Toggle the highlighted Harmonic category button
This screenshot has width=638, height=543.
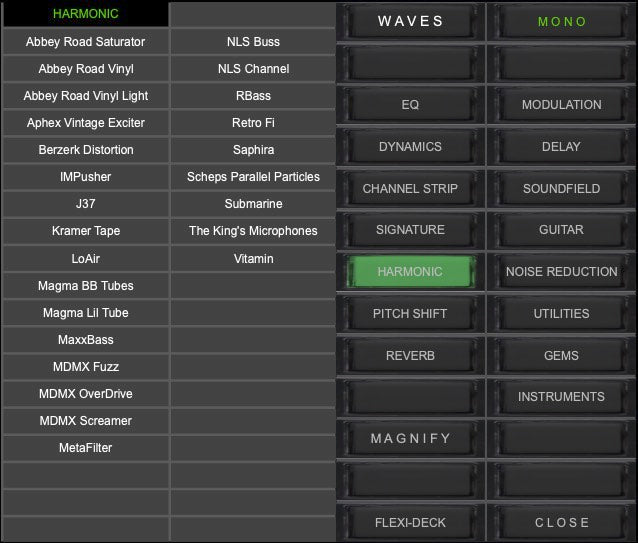click(410, 272)
